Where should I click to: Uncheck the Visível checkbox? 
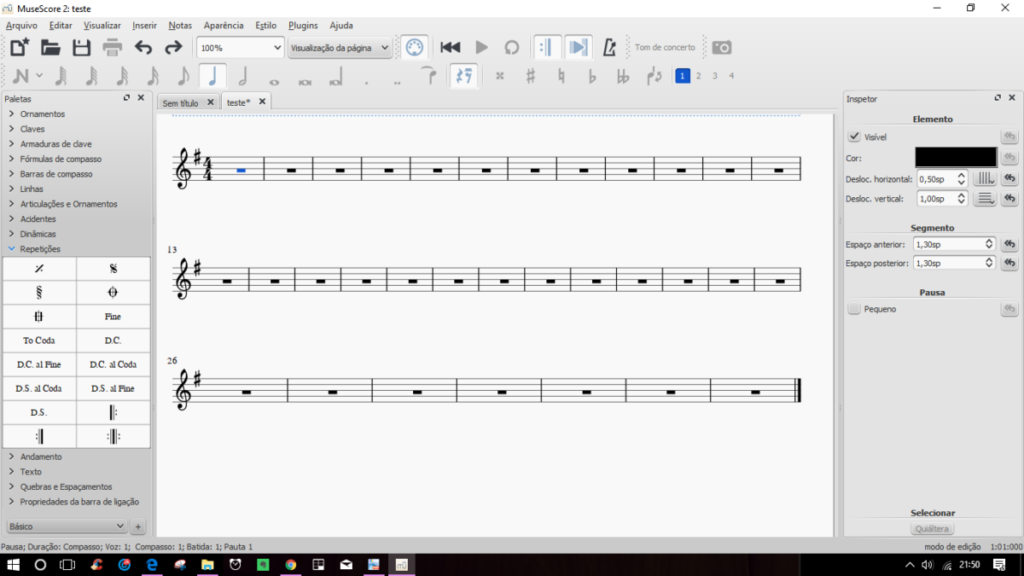point(854,137)
